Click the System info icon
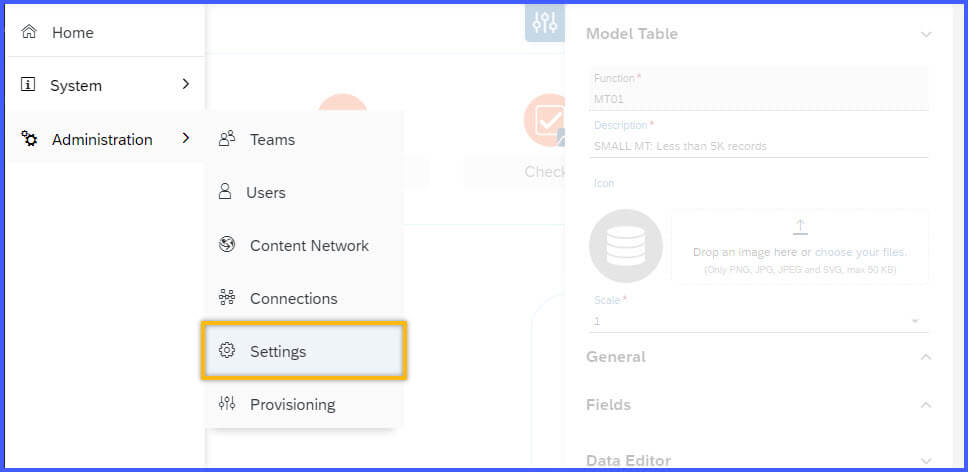 click(28, 85)
